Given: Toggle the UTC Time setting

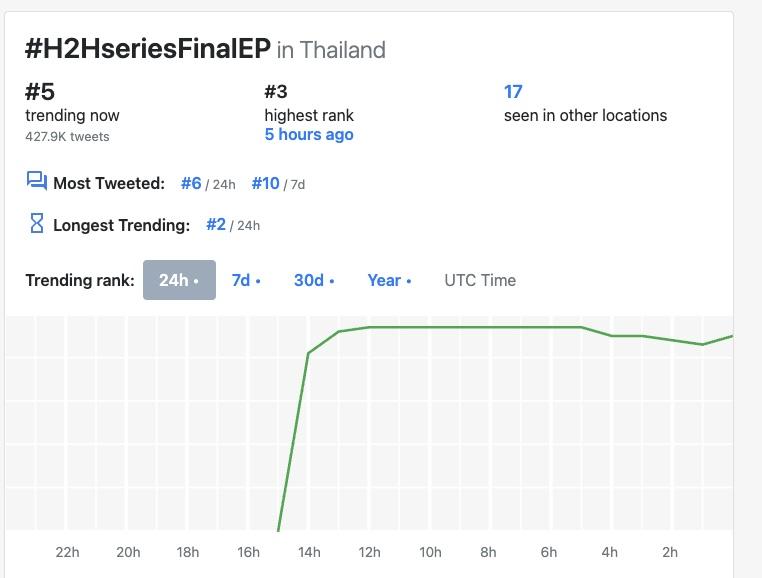Looking at the screenshot, I should pyautogui.click(x=480, y=280).
